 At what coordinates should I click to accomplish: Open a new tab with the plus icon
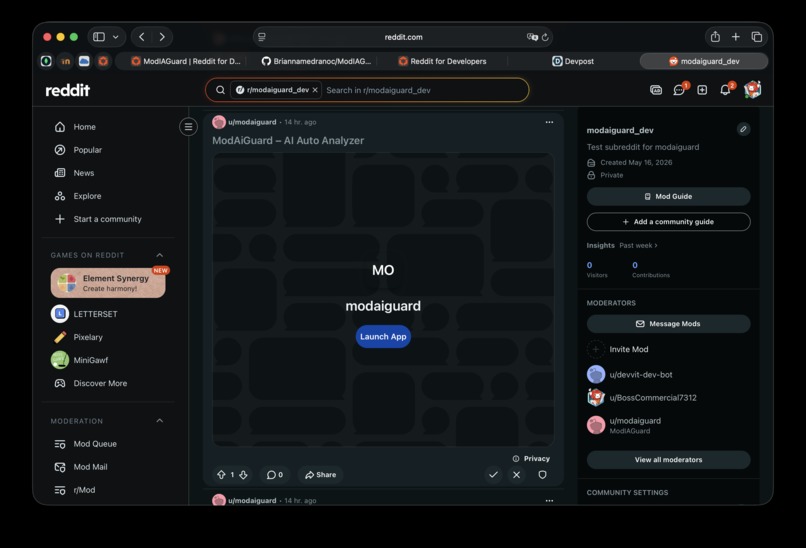coord(736,36)
